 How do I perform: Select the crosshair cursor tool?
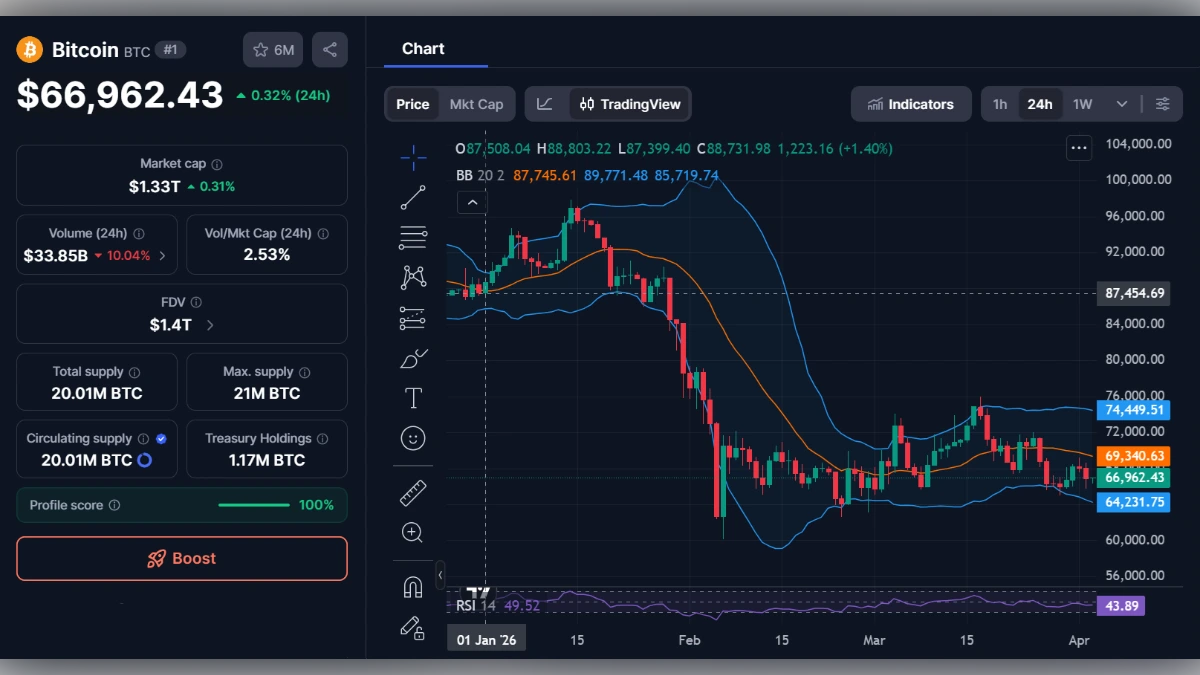[x=413, y=157]
